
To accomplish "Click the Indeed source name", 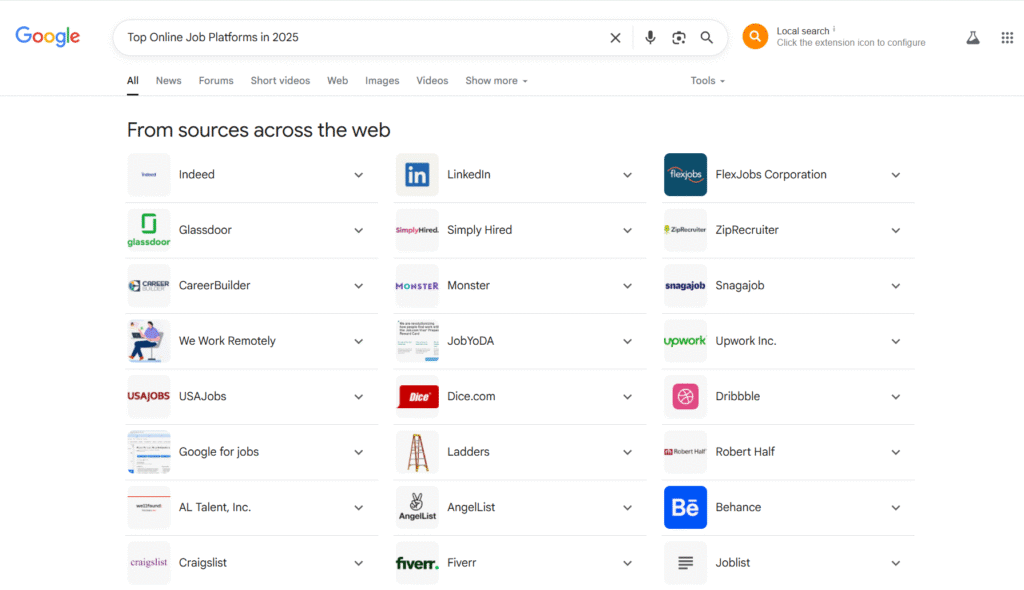I will (197, 174).
